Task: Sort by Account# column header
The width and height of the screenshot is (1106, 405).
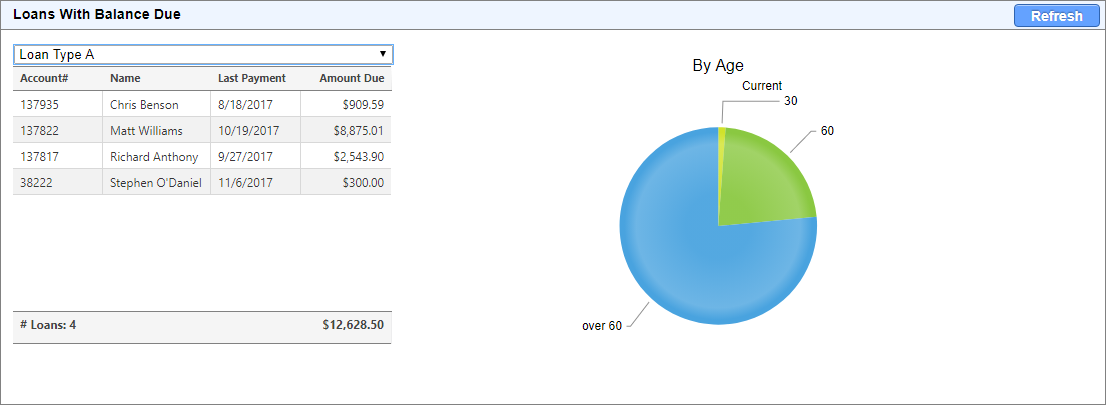Action: pyautogui.click(x=44, y=78)
